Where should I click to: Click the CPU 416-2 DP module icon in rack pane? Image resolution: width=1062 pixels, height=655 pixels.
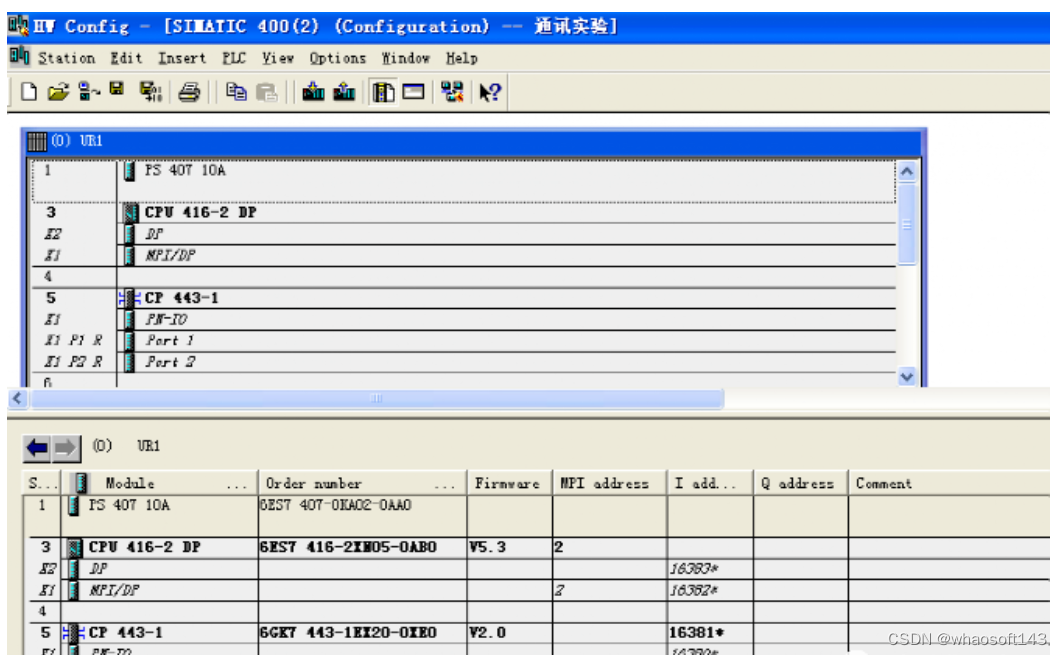click(130, 213)
